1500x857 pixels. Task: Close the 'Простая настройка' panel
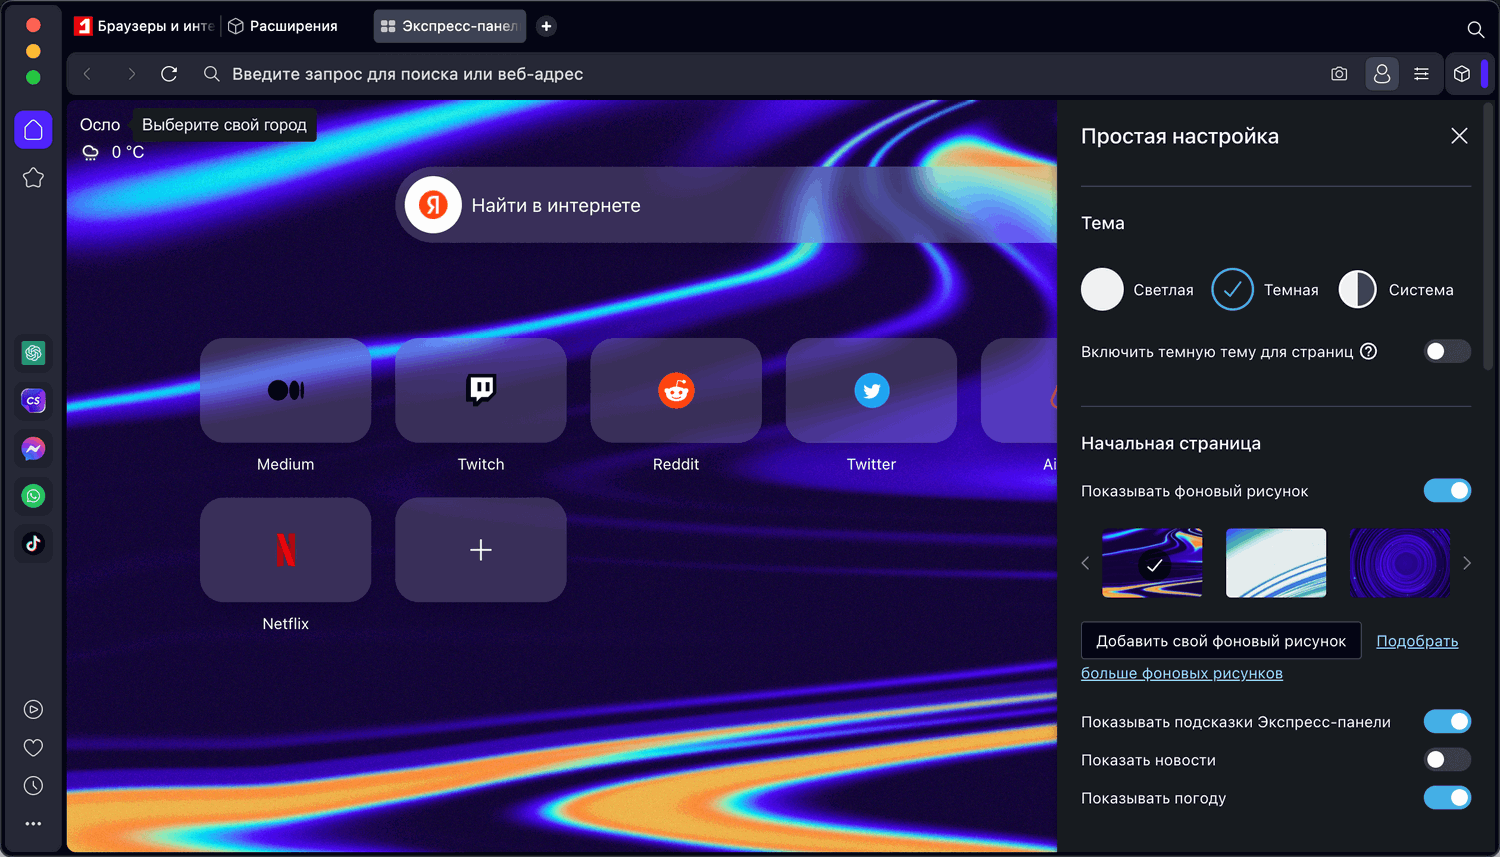click(x=1459, y=136)
